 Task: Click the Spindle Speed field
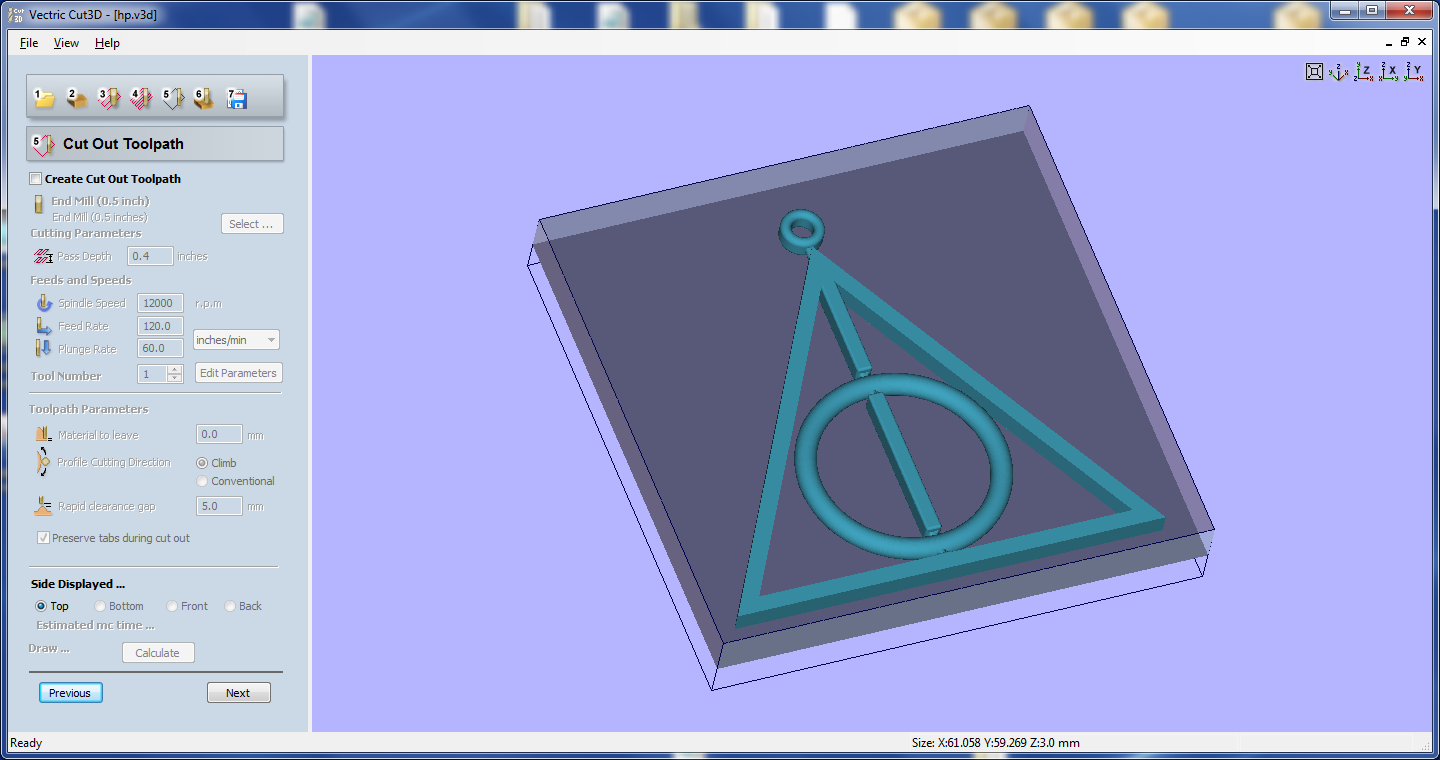point(160,303)
